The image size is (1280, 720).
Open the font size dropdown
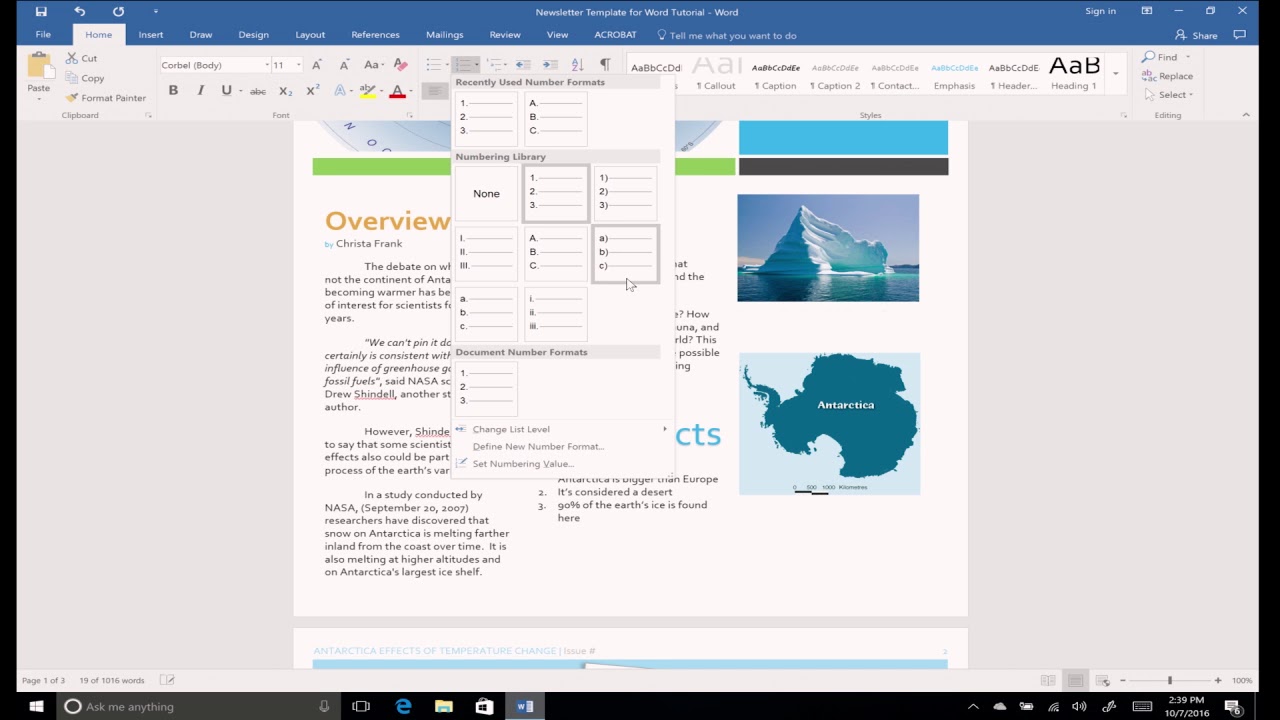[x=298, y=65]
